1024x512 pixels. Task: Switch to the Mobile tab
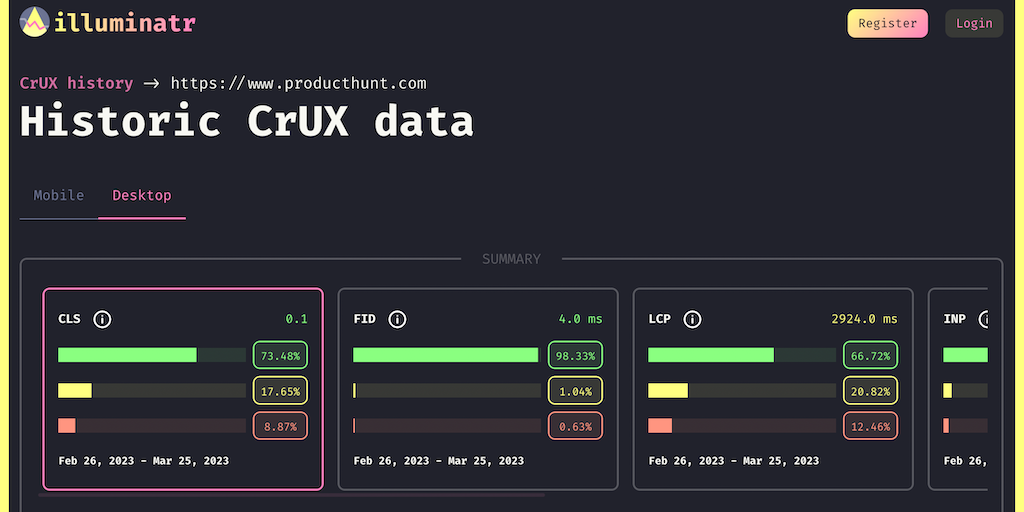point(59,195)
